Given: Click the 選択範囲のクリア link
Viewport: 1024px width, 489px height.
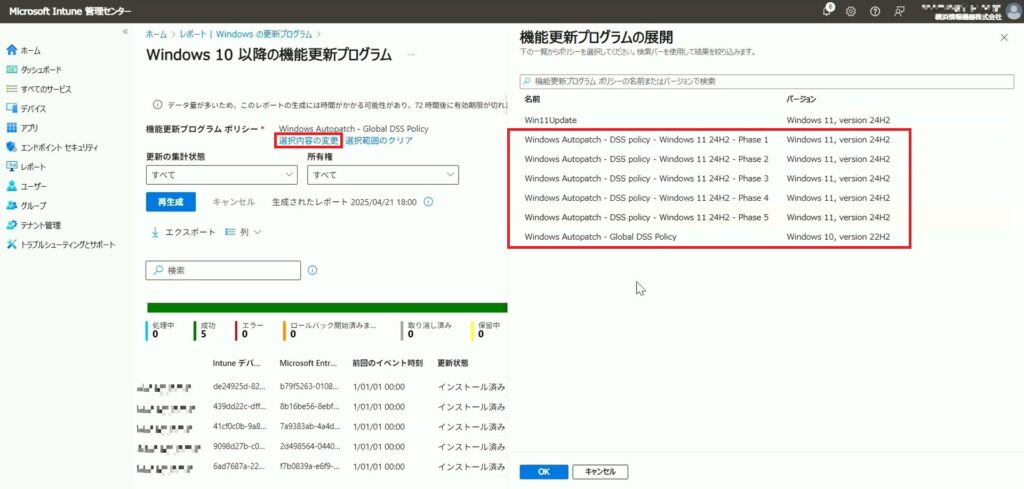Looking at the screenshot, I should (x=379, y=140).
